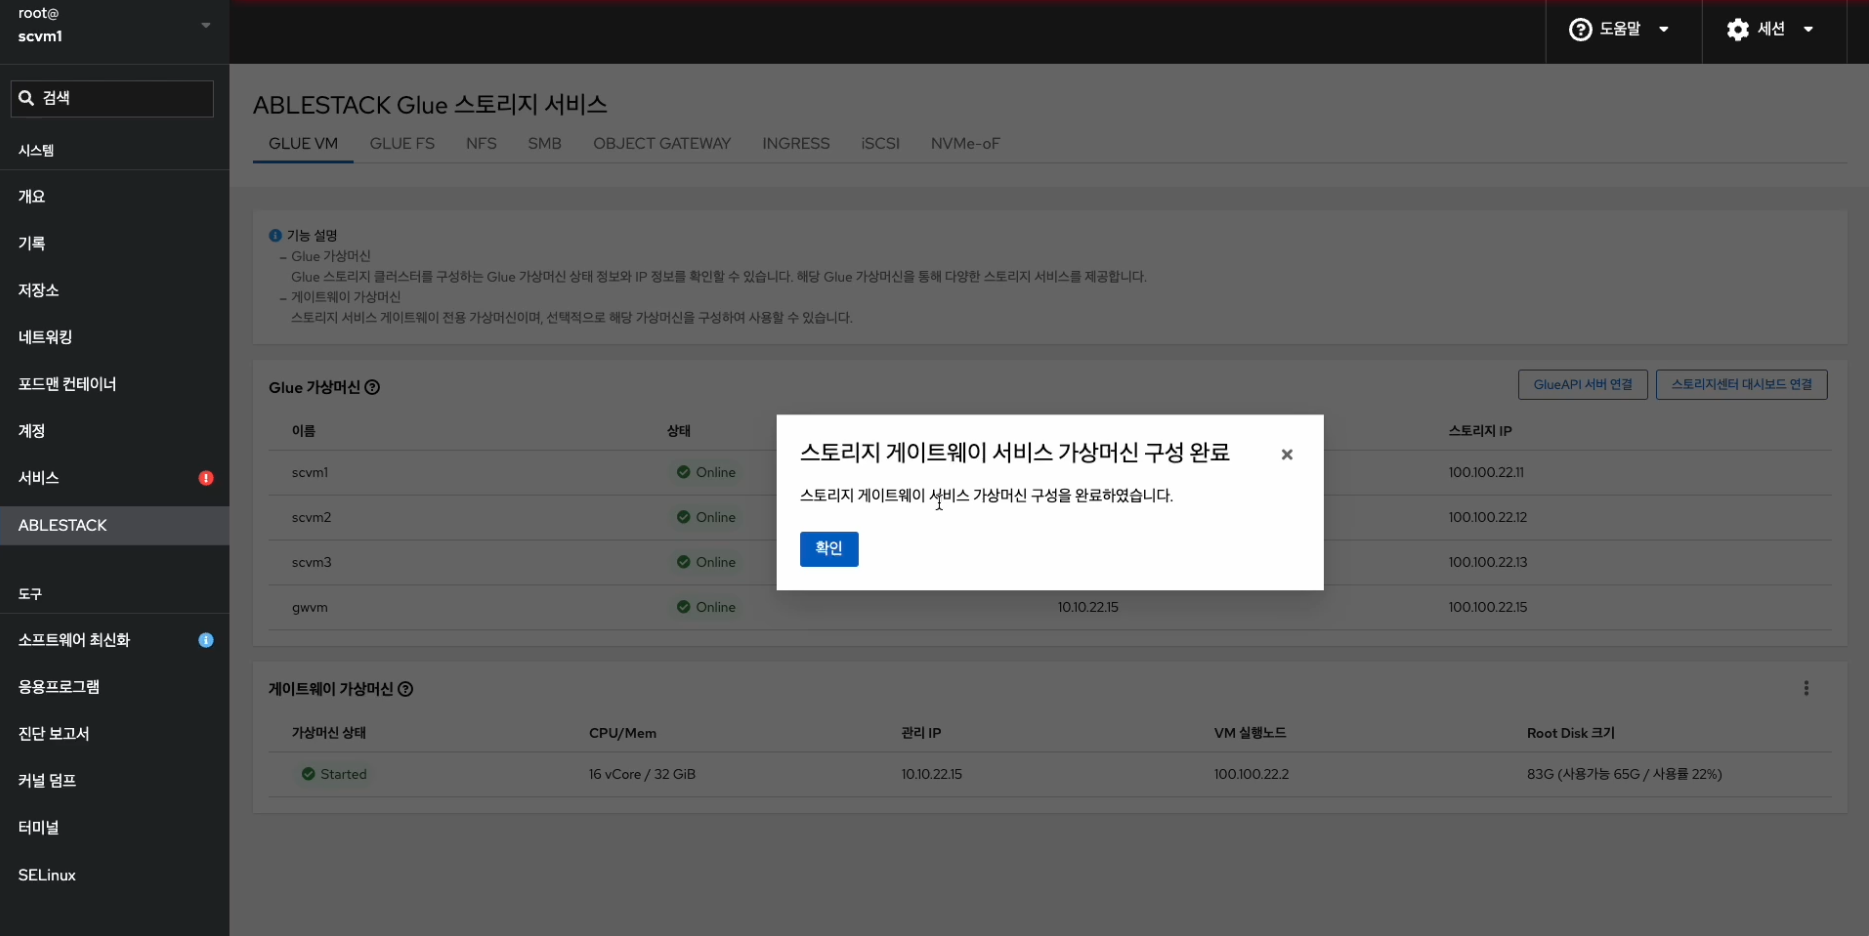The height and width of the screenshot is (936, 1869).
Task: Click the blue info icon beside 기능 설명
Action: 275,236
